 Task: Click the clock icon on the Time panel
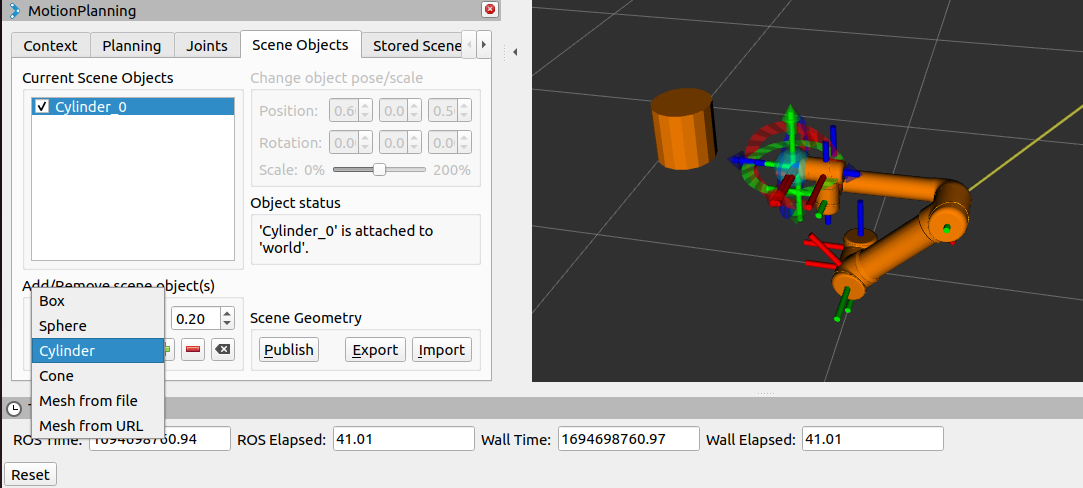point(14,408)
